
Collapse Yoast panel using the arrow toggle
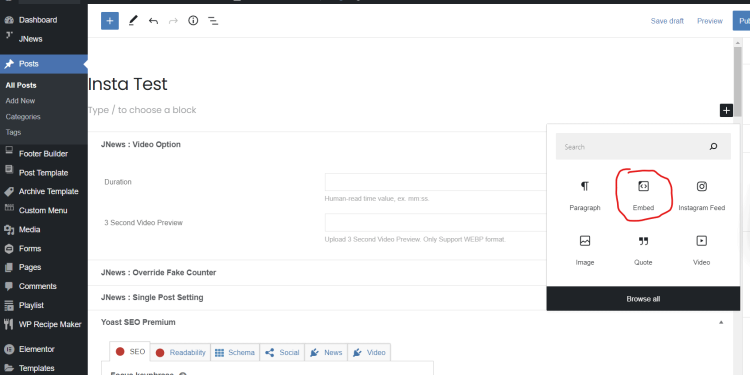[x=721, y=323]
